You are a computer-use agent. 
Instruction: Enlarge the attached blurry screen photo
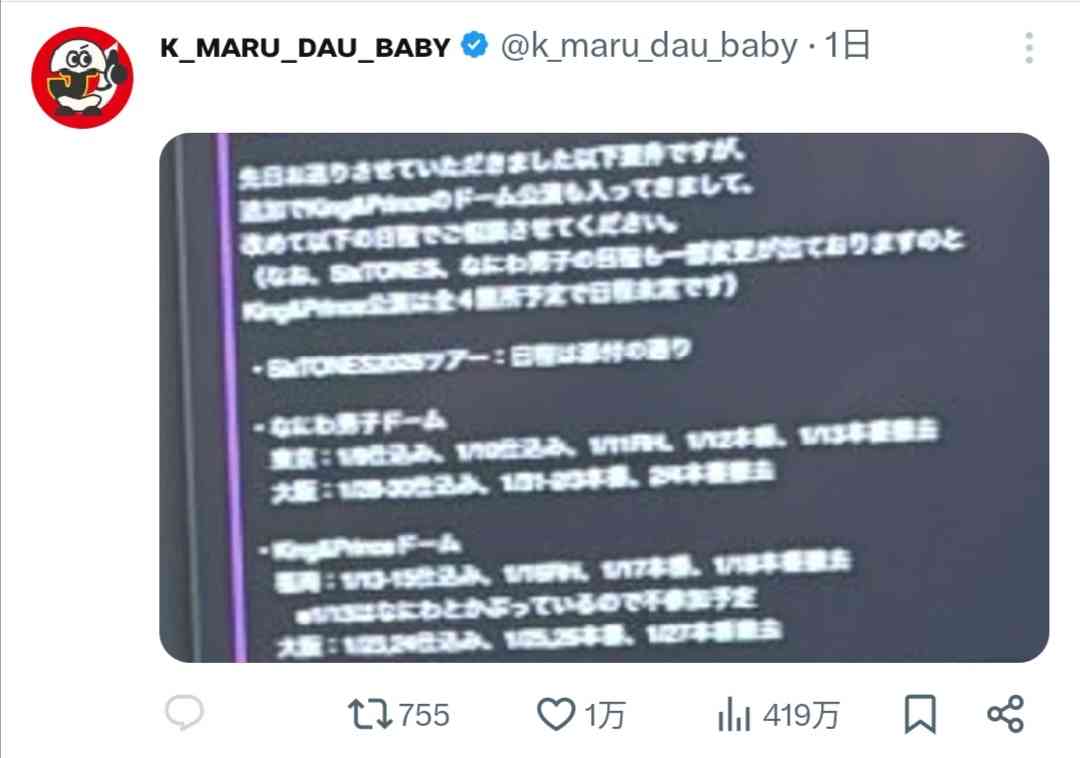tap(604, 397)
